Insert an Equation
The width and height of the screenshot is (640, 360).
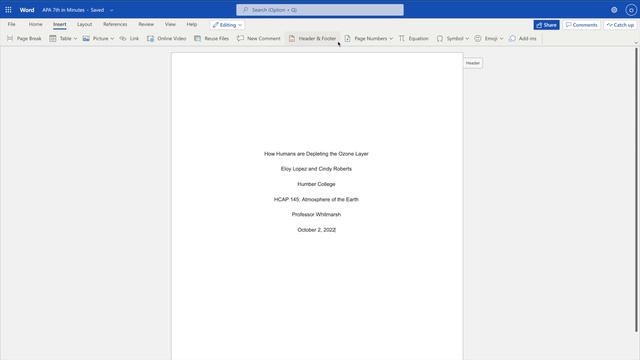(413, 38)
